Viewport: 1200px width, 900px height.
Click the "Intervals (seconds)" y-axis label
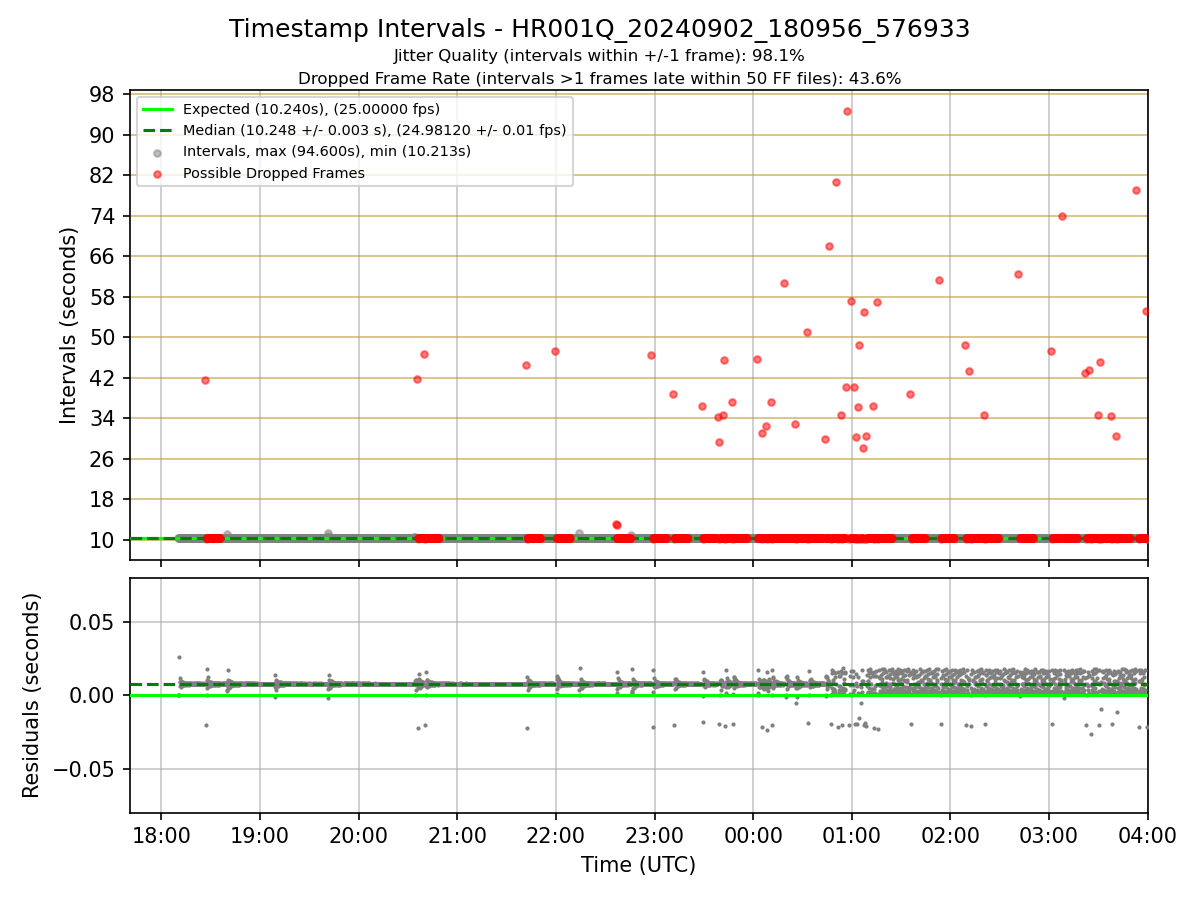click(68, 325)
